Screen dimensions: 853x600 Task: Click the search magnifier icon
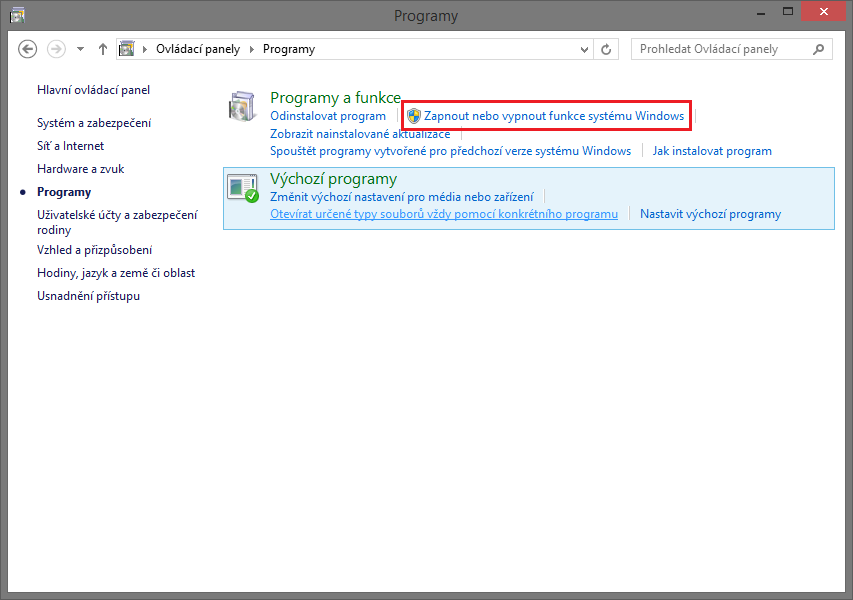click(818, 48)
